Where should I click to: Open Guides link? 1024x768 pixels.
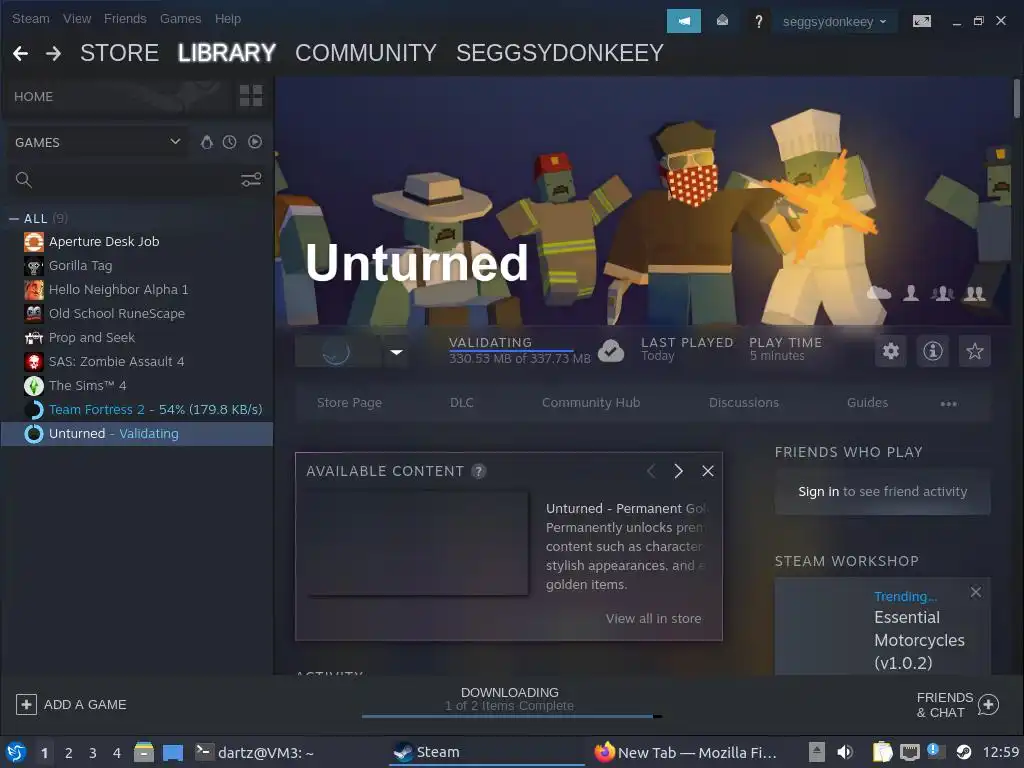[x=867, y=403]
